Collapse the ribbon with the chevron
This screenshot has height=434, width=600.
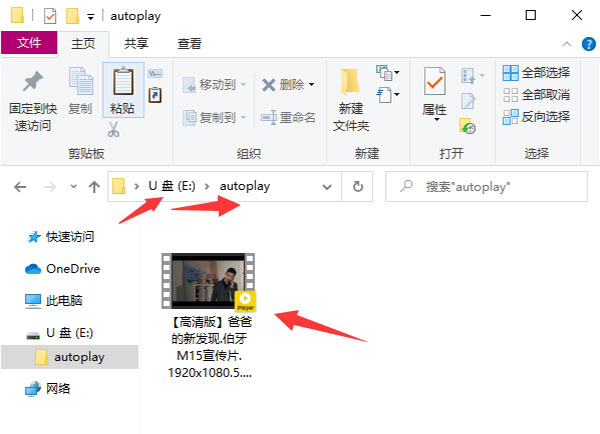[567, 44]
